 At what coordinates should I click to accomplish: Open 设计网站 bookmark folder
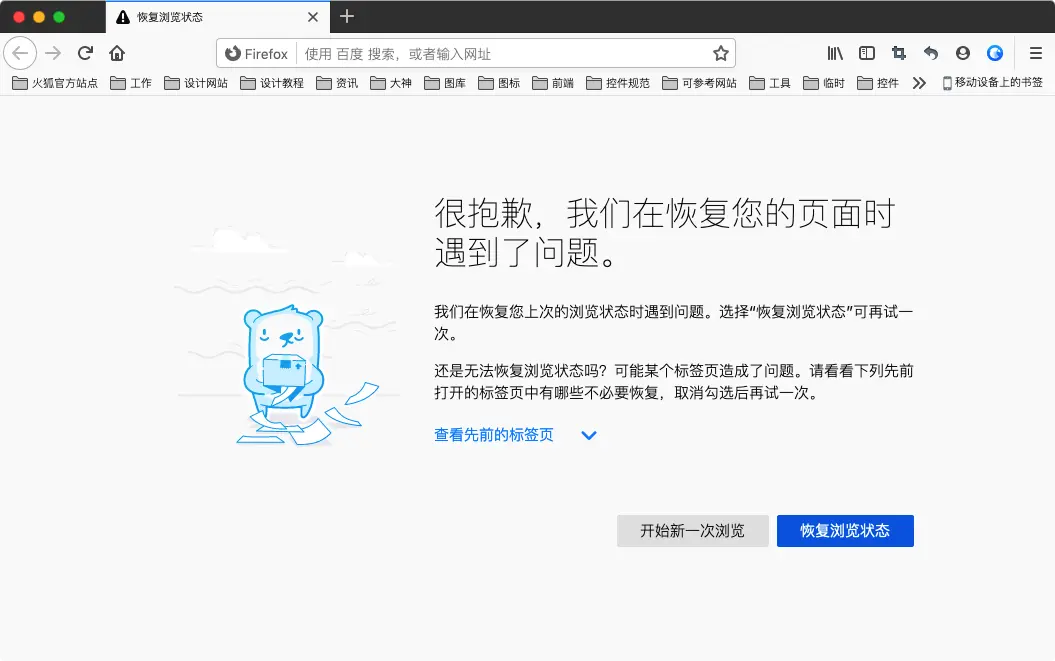pos(196,83)
